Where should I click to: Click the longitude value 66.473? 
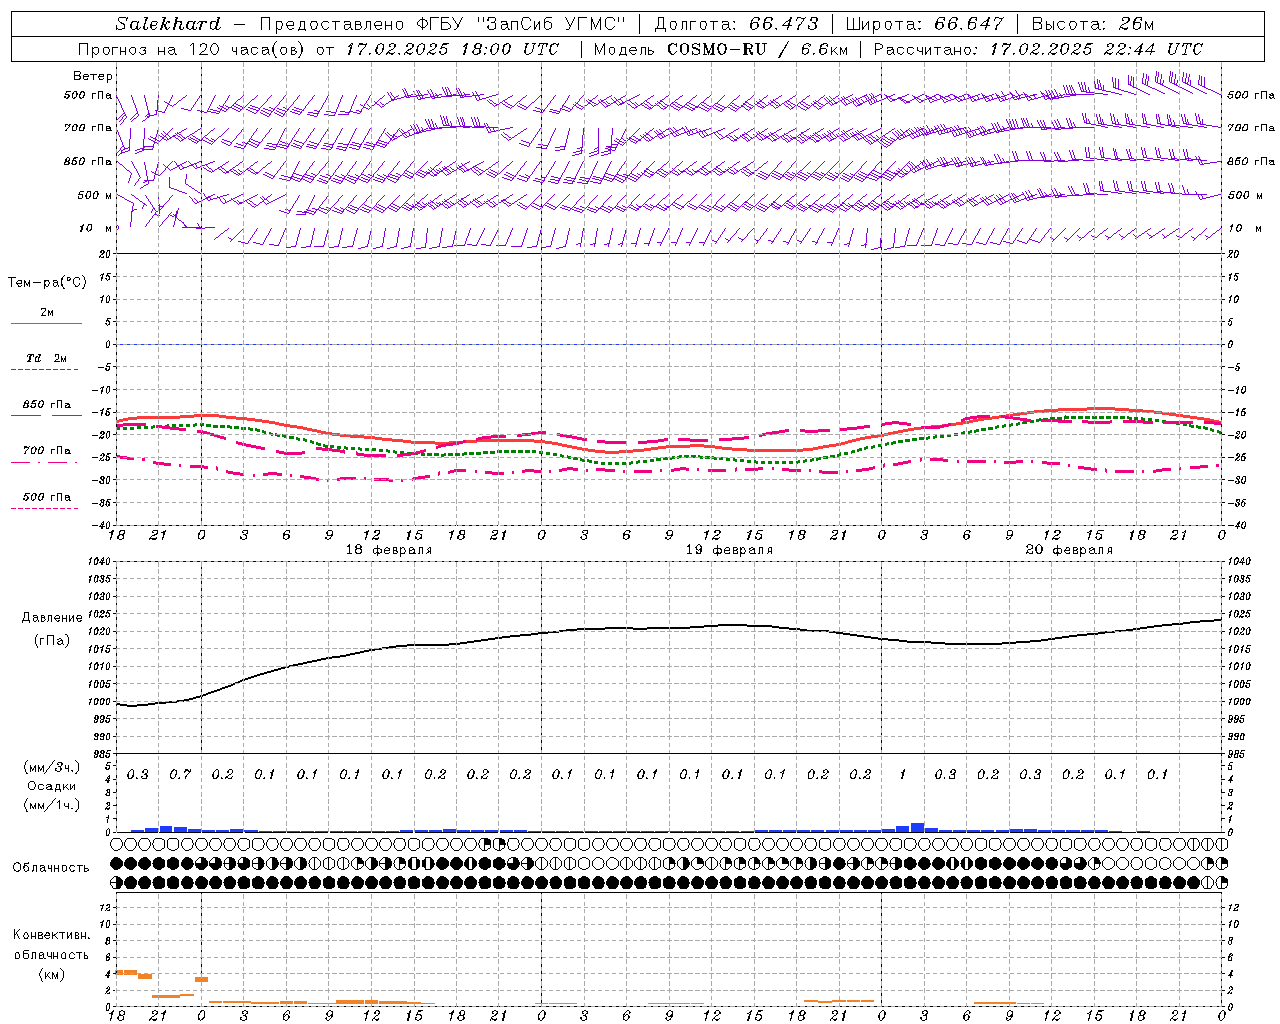tap(784, 24)
